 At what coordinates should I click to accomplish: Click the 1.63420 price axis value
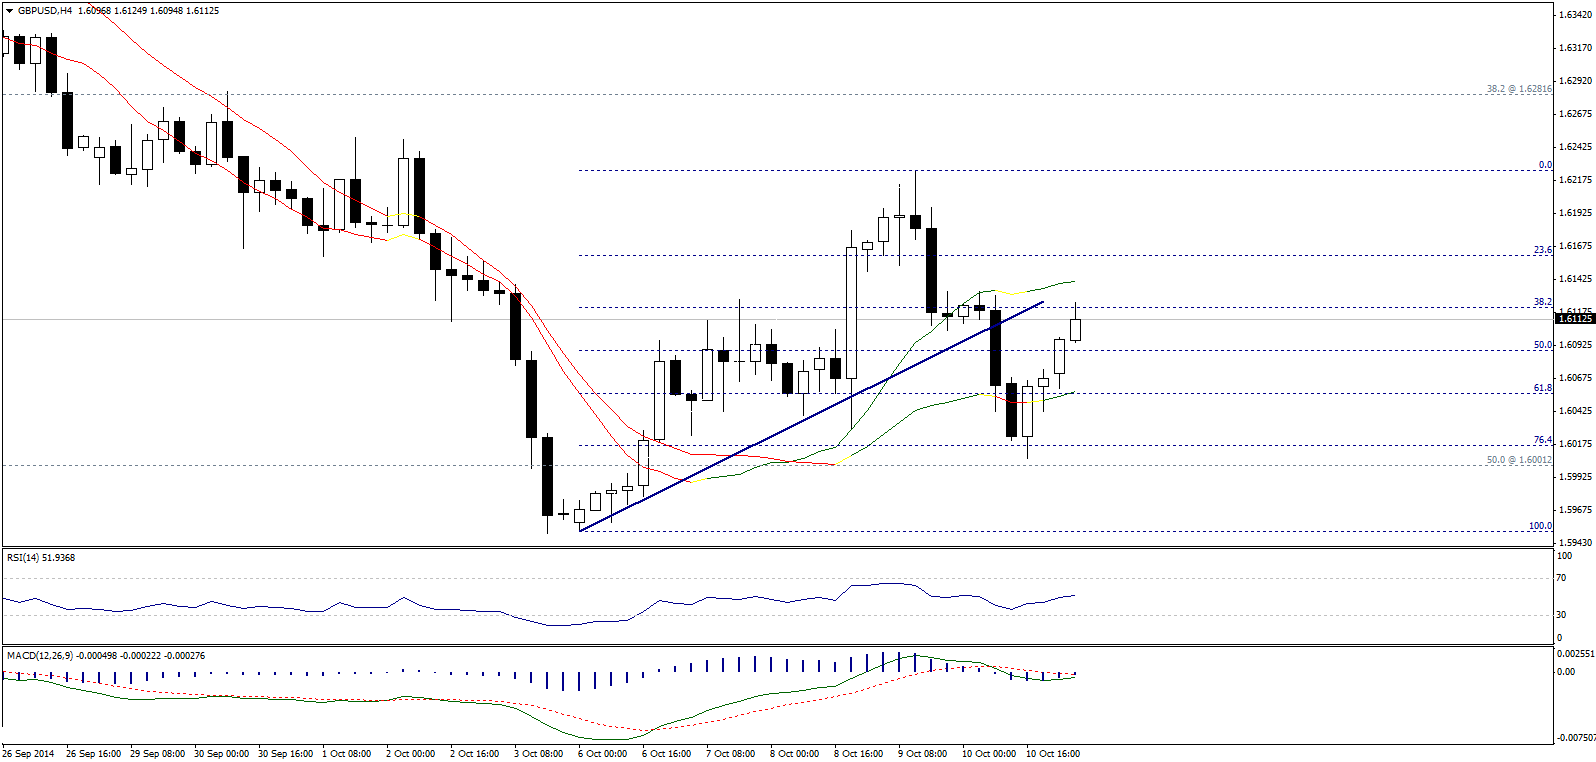1575,14
